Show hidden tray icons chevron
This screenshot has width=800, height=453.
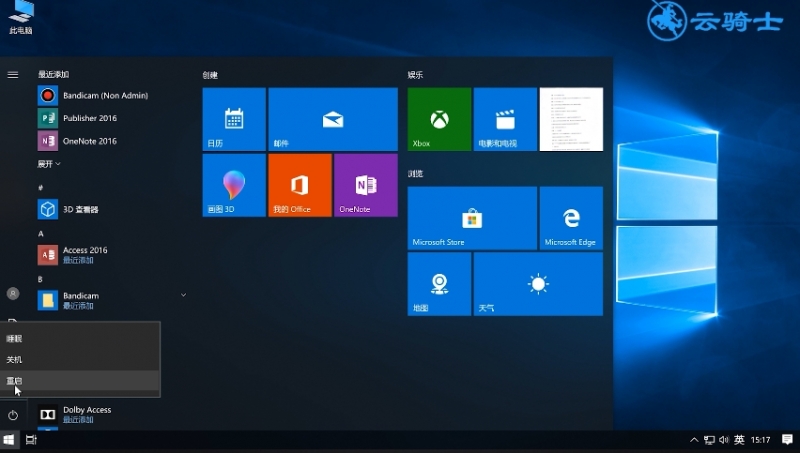[x=694, y=440]
